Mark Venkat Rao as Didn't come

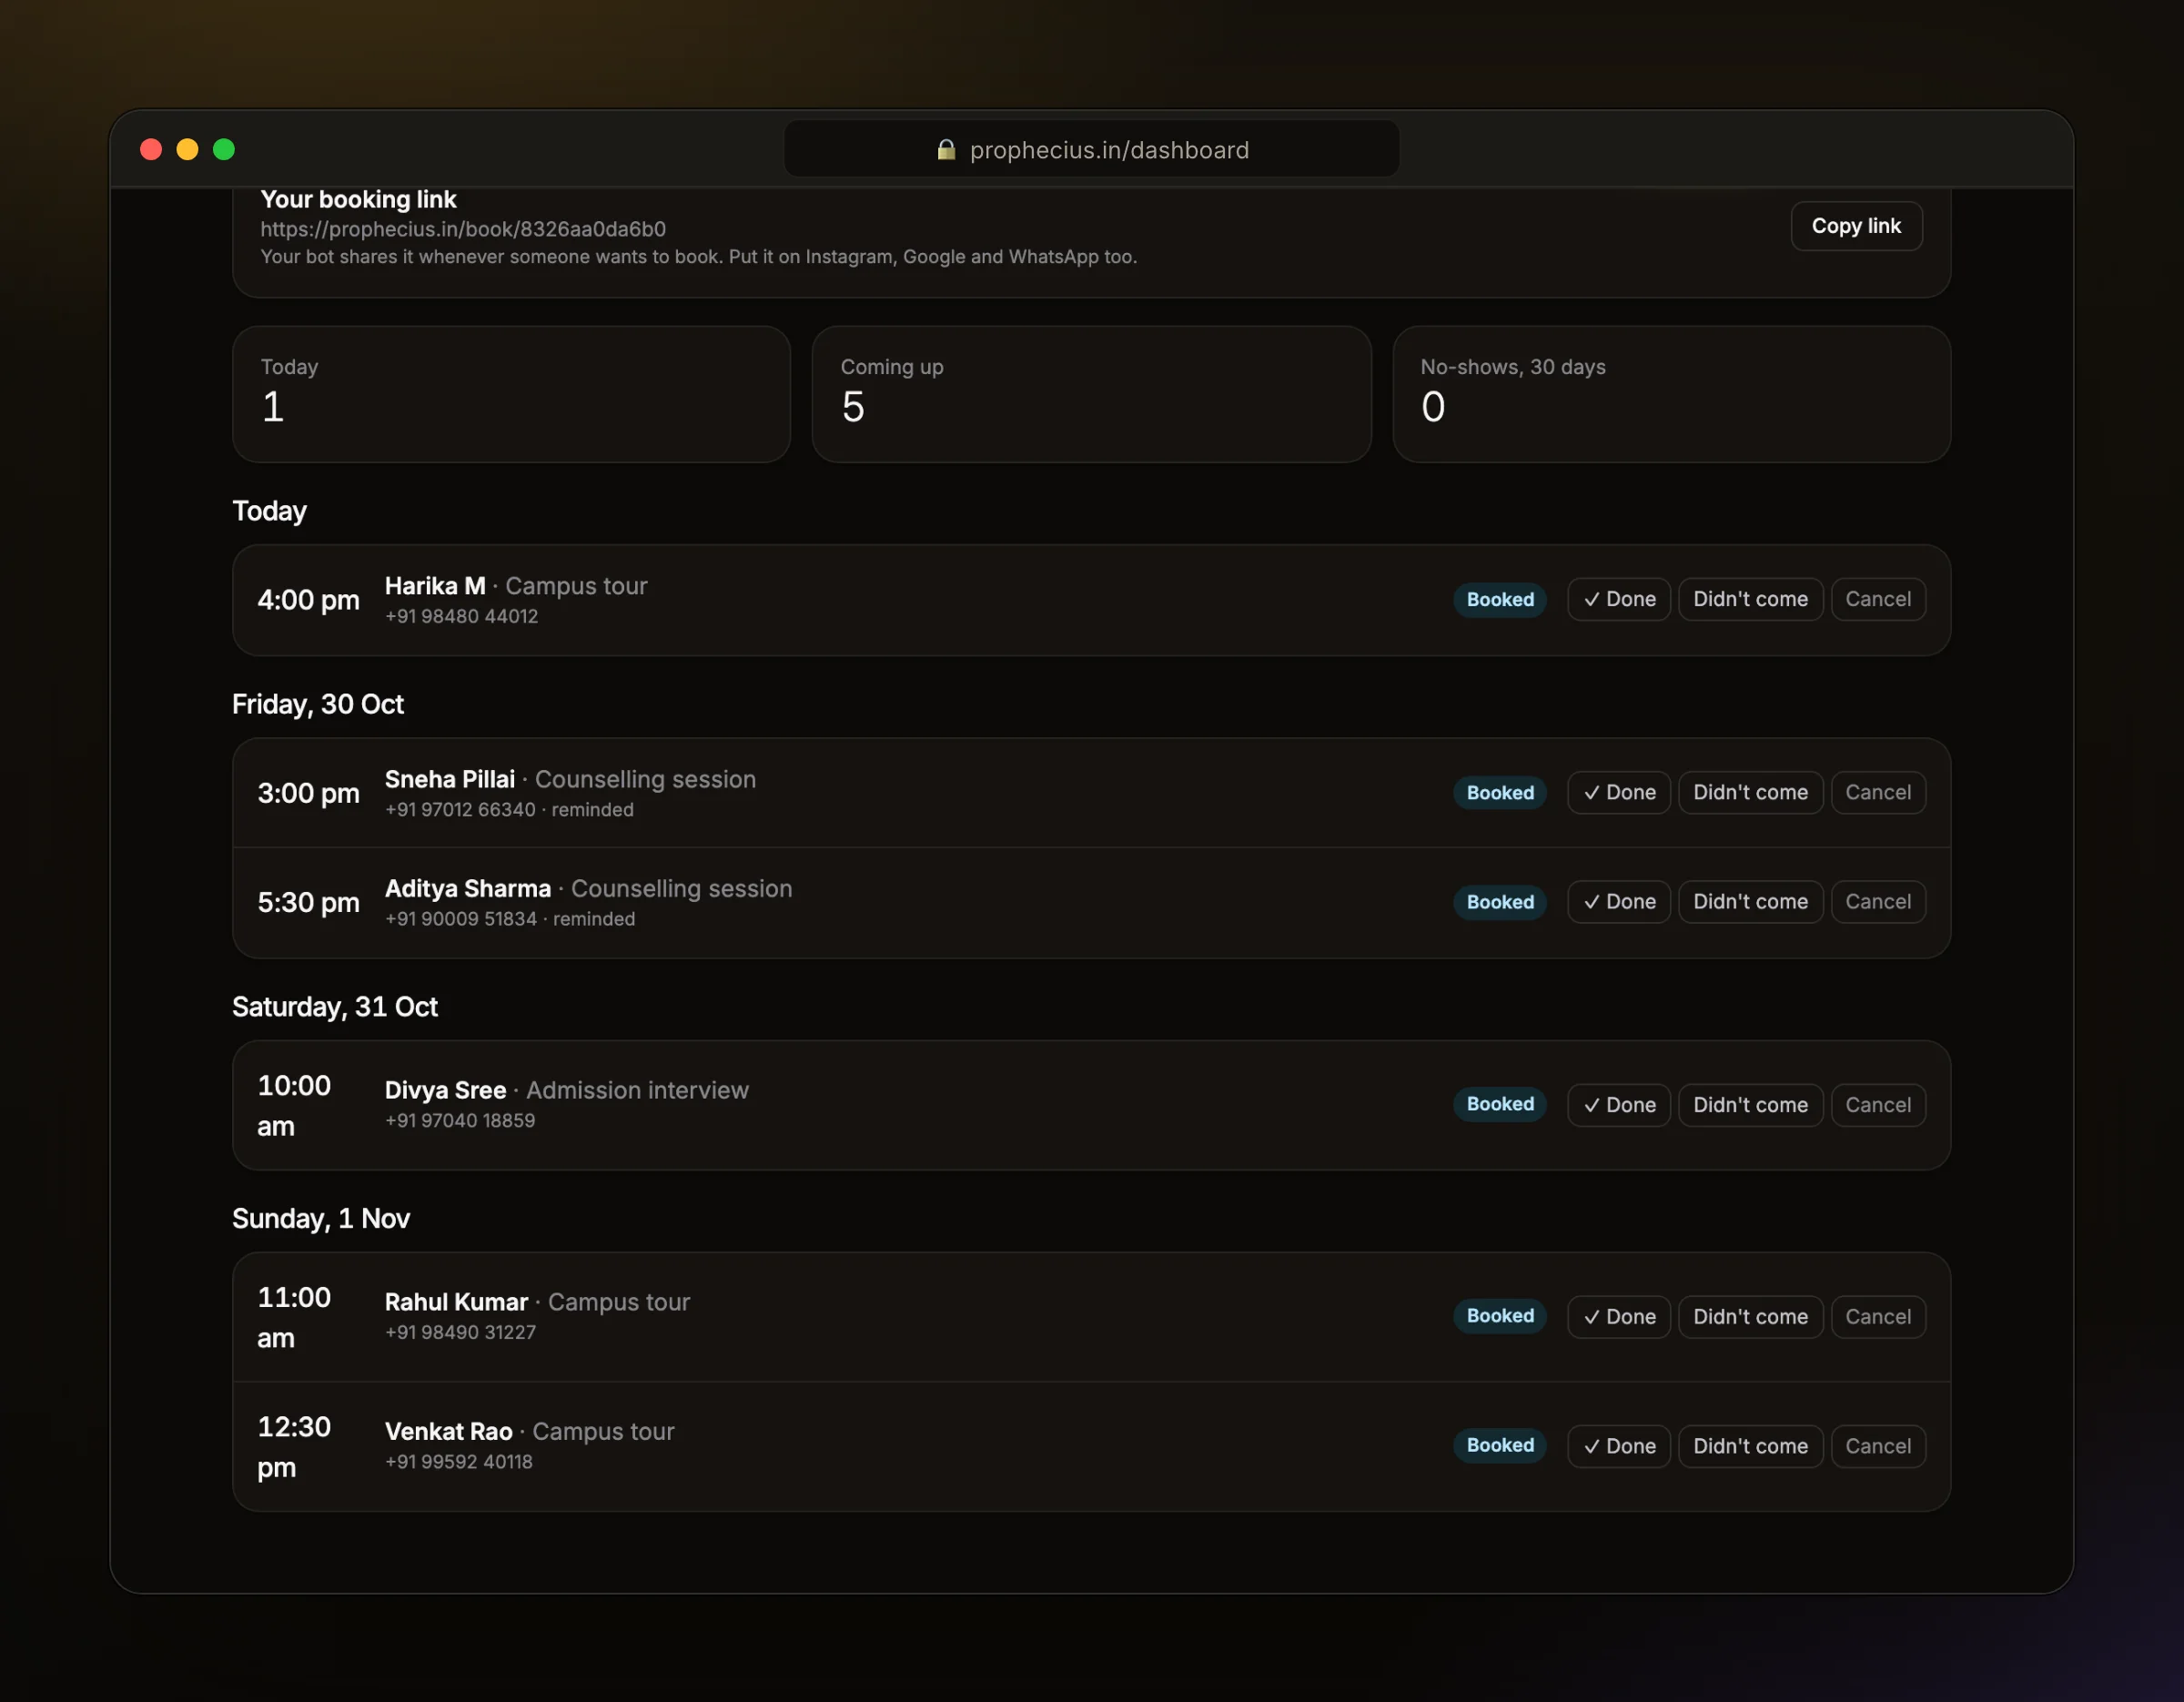(1750, 1446)
